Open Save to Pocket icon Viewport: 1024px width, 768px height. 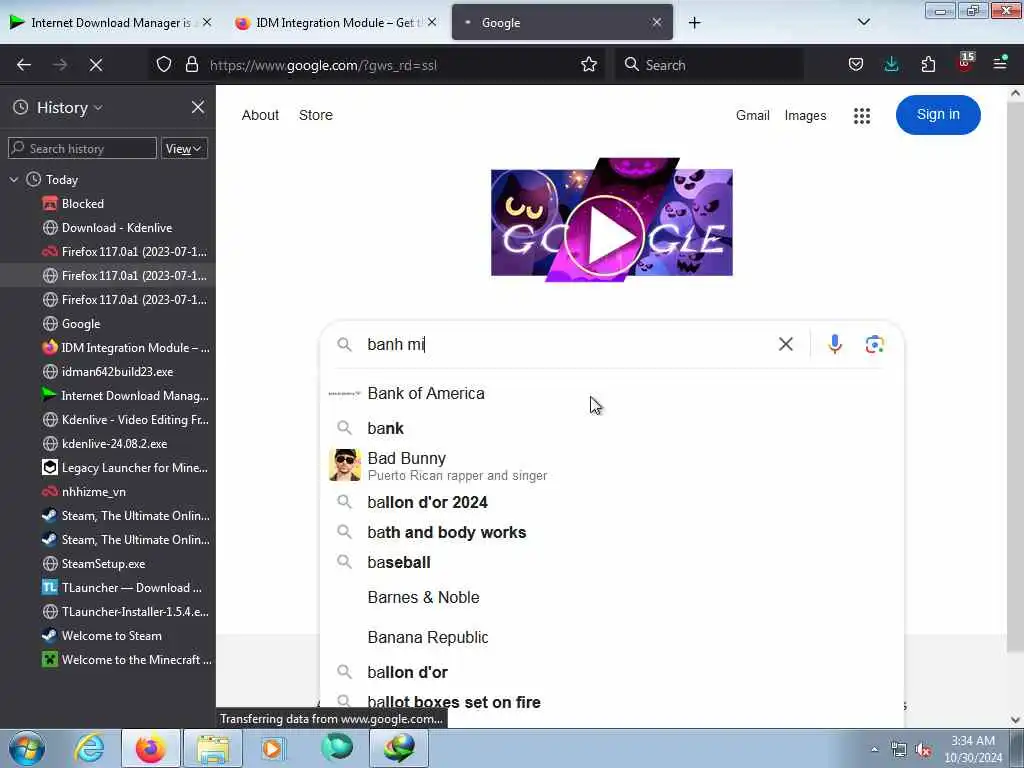(x=856, y=64)
